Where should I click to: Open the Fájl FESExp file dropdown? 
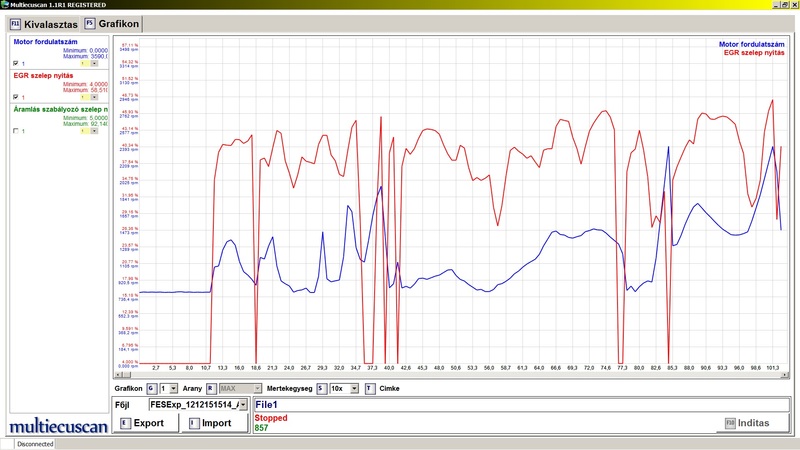pos(243,404)
